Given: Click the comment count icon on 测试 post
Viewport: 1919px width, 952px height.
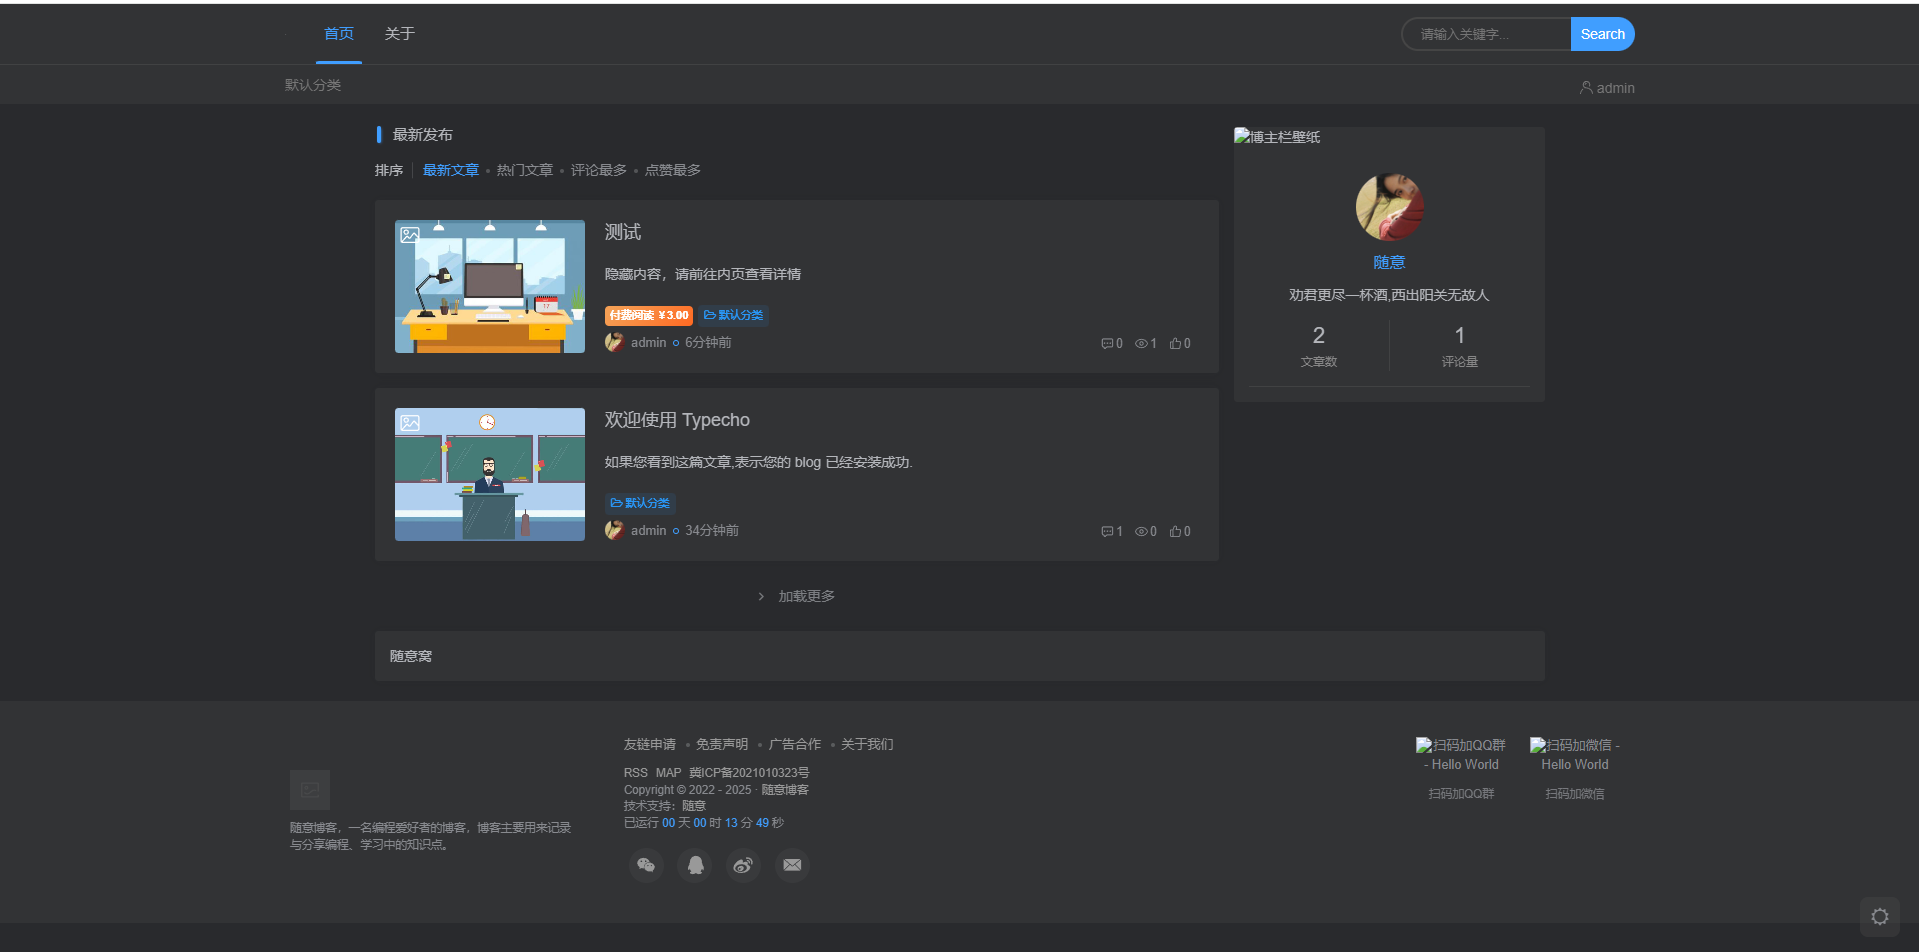Looking at the screenshot, I should click(1107, 343).
